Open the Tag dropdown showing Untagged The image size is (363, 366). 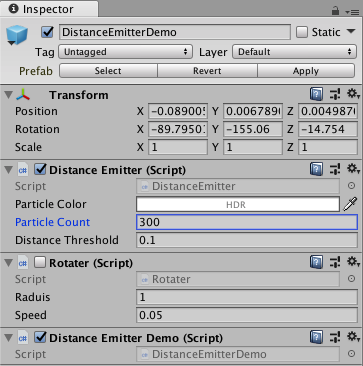point(125,52)
